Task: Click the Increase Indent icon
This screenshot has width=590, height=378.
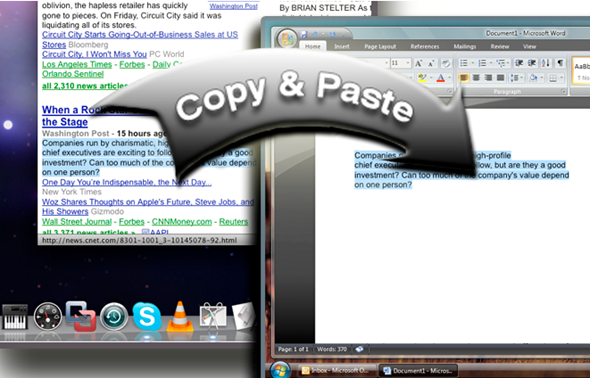Action: point(532,63)
